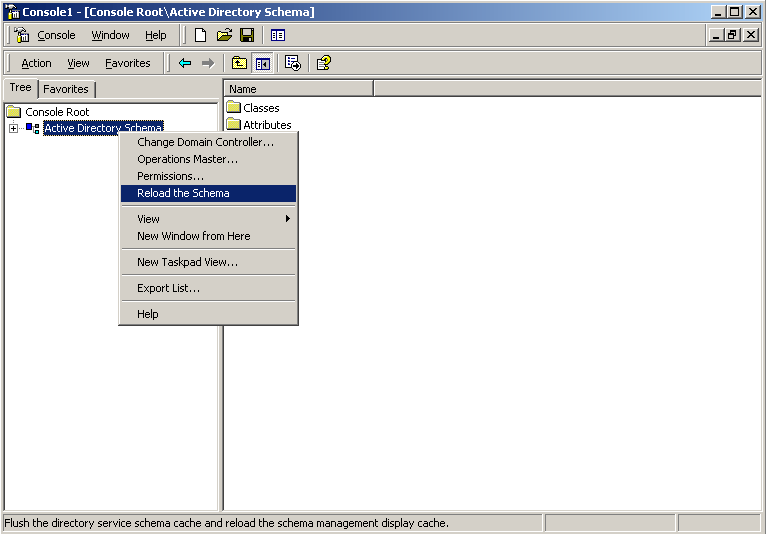
Task: Click the New console document icon
Action: [200, 35]
